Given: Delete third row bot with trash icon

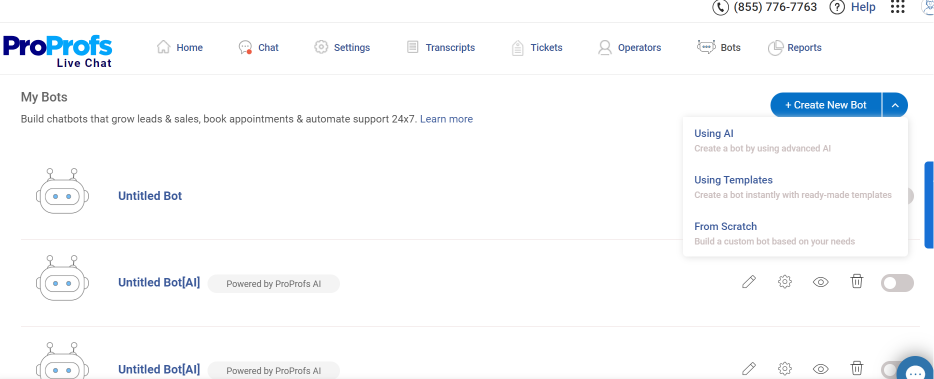Looking at the screenshot, I should 857,368.
